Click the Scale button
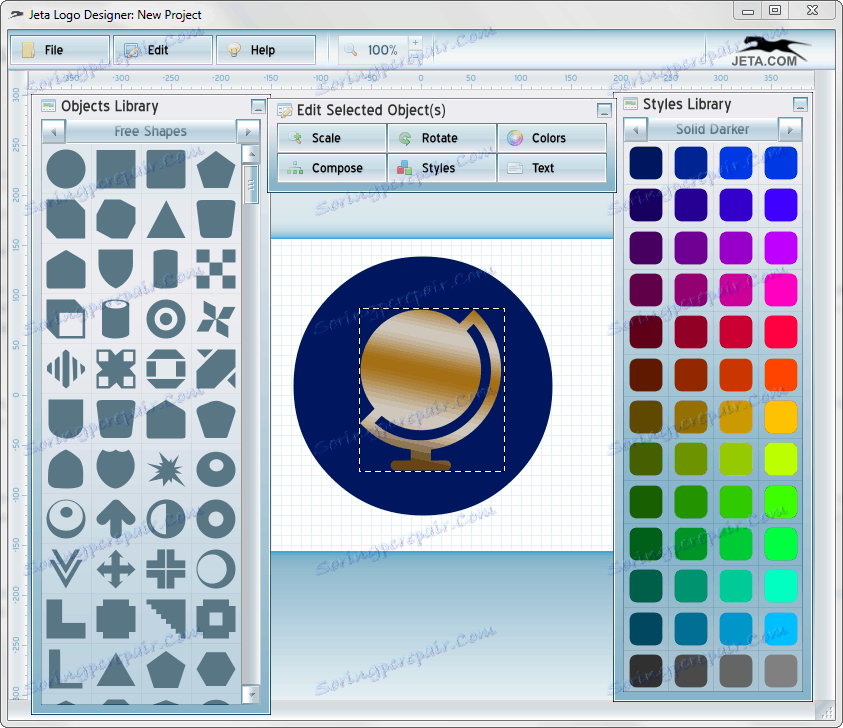This screenshot has width=843, height=728. 332,138
